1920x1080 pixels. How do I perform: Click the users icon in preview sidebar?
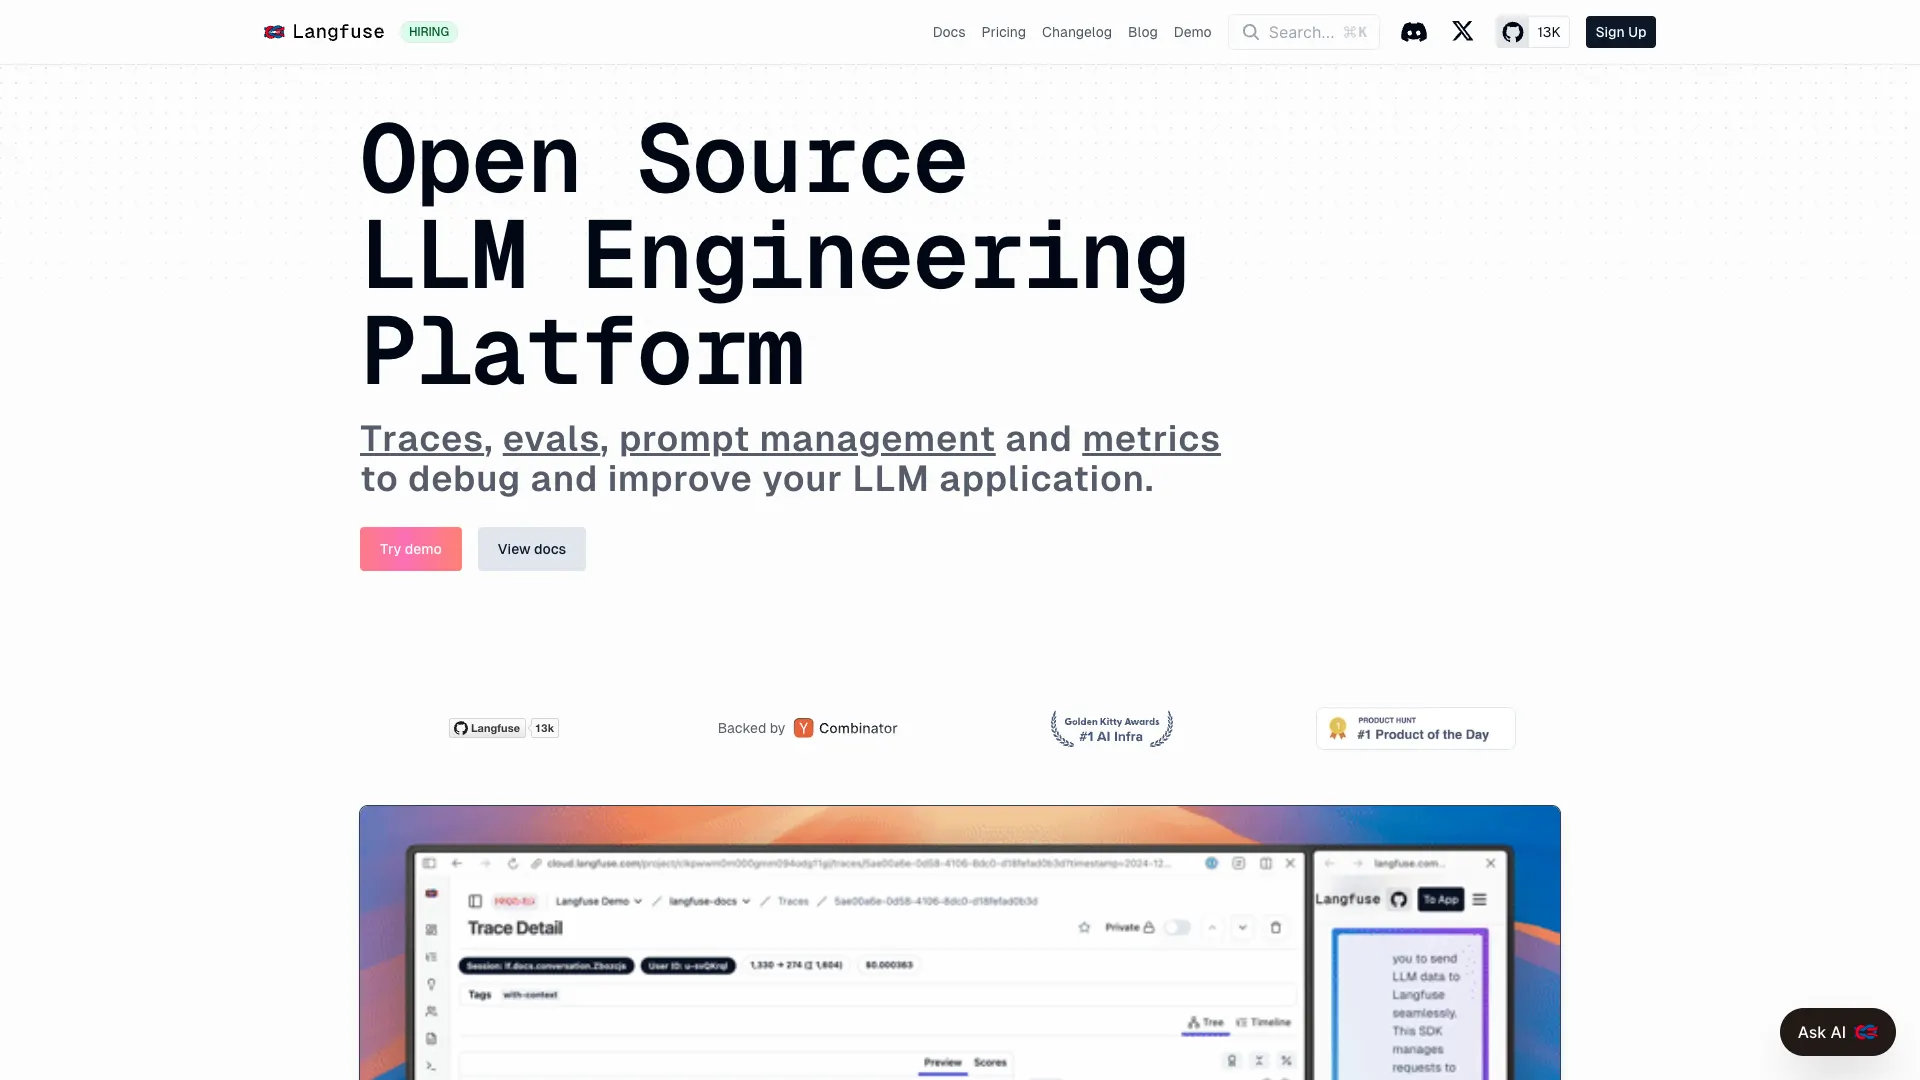click(431, 1011)
